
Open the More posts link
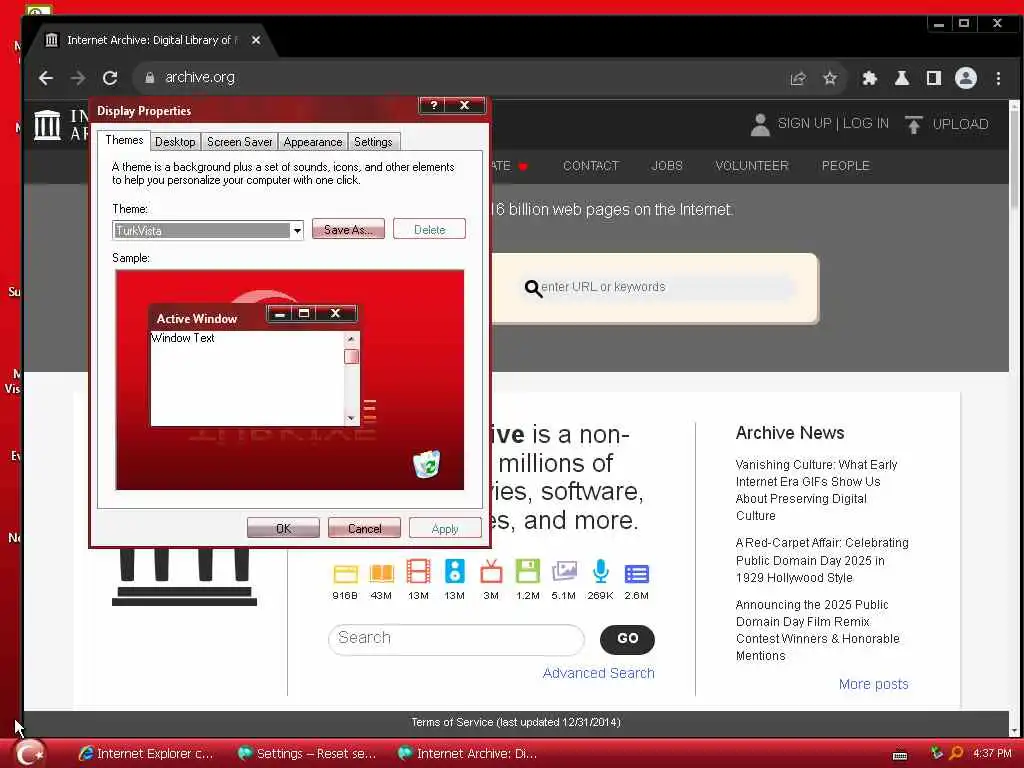[873, 684]
